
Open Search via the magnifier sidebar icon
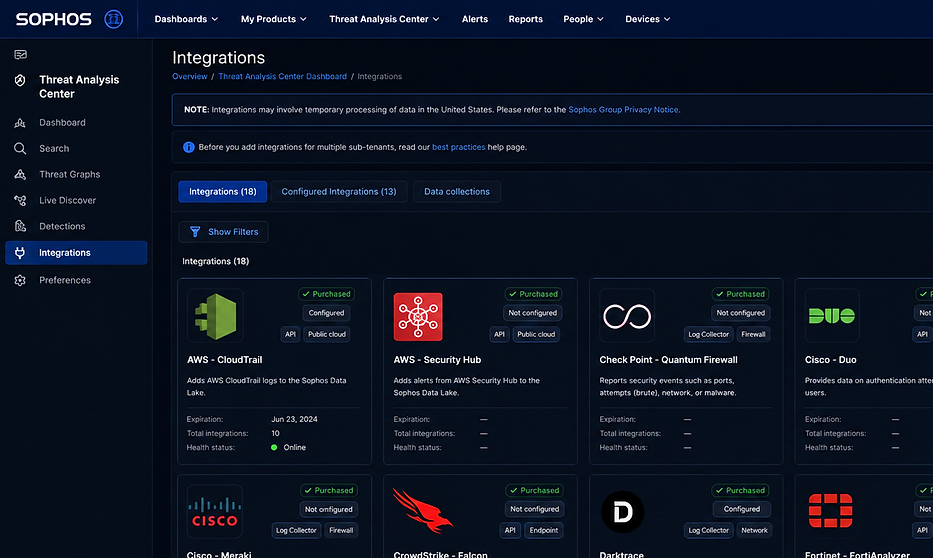(x=20, y=148)
